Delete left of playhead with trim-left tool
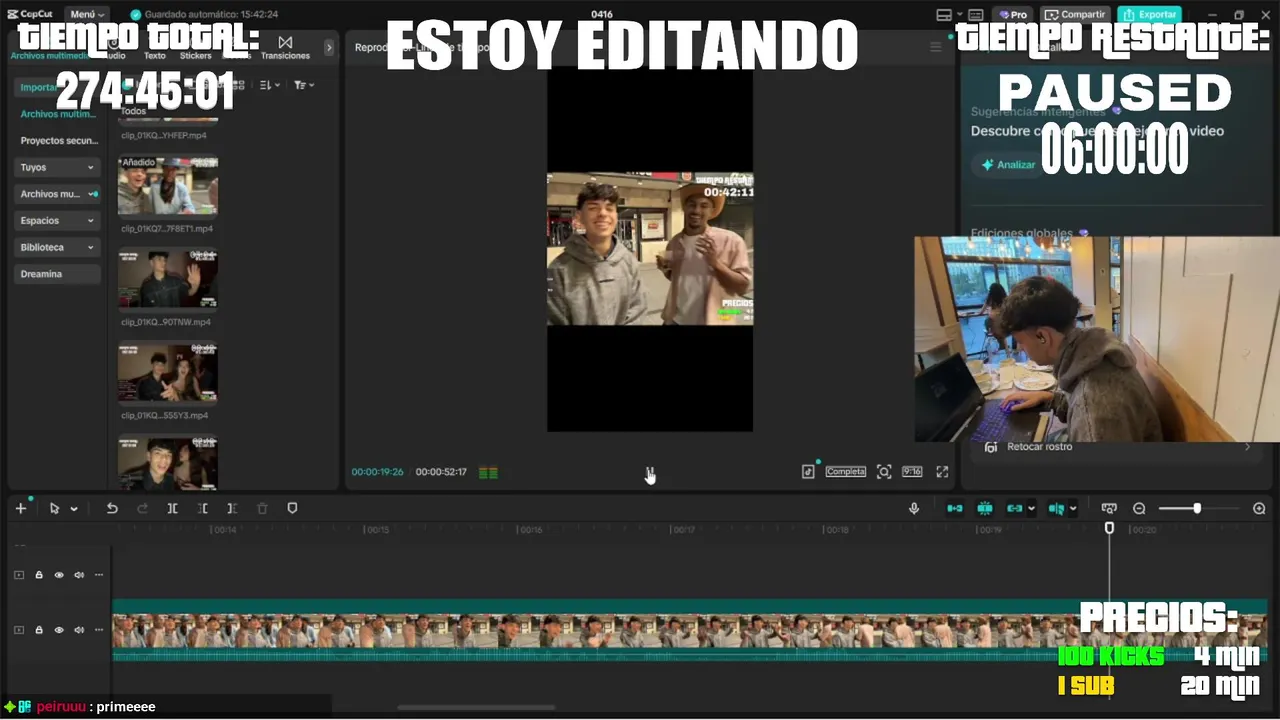 (202, 508)
